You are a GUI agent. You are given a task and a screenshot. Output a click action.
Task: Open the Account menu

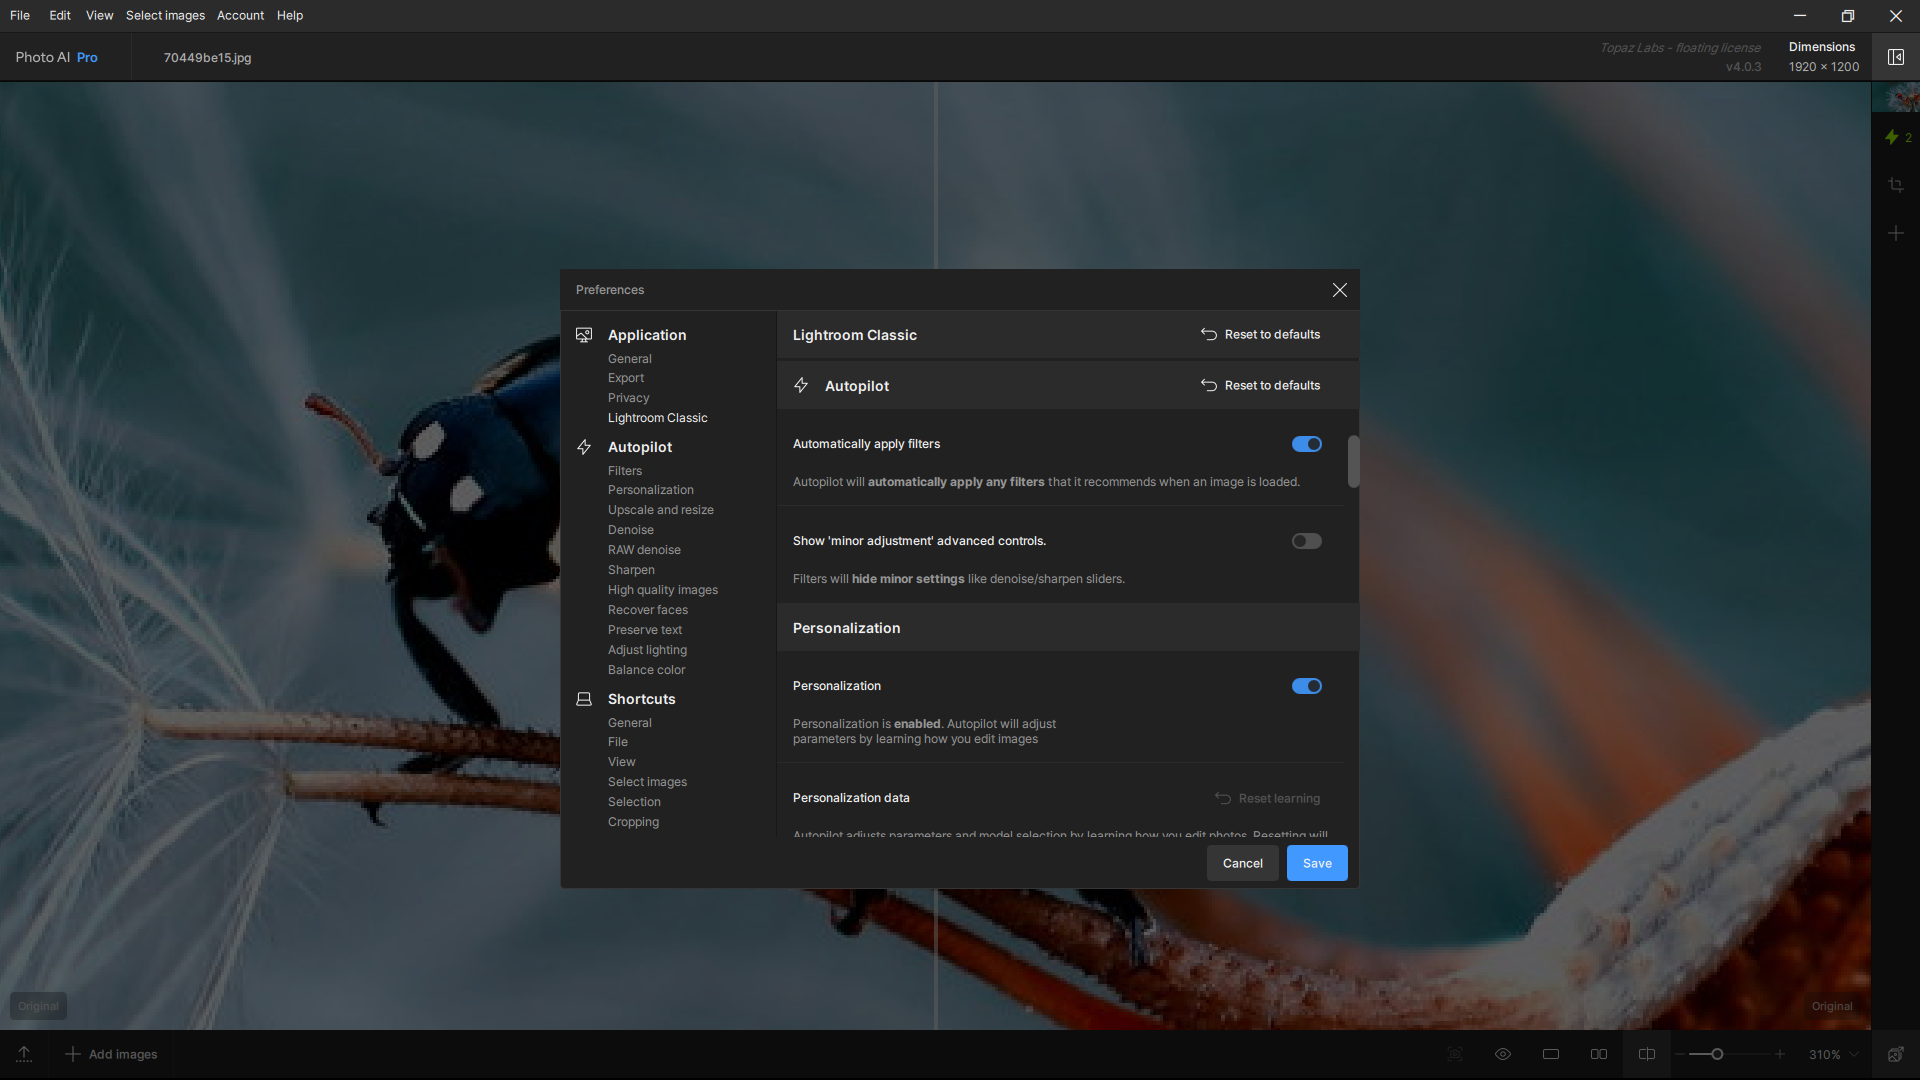240,15
